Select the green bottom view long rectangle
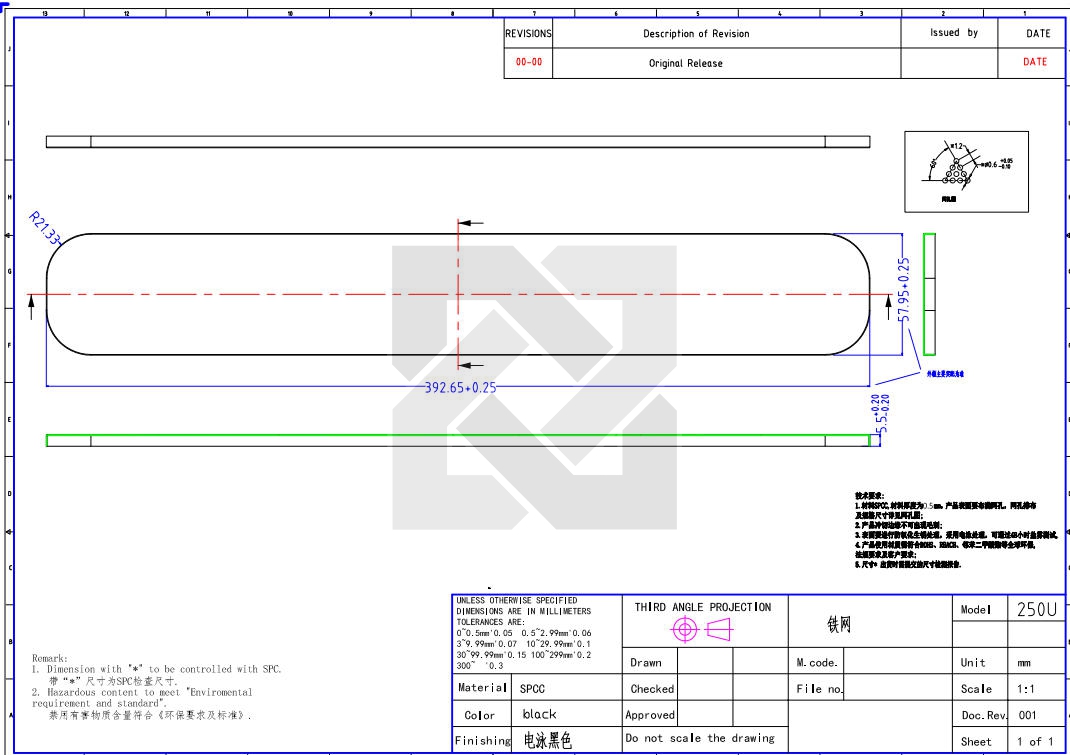1070x755 pixels. click(457, 441)
